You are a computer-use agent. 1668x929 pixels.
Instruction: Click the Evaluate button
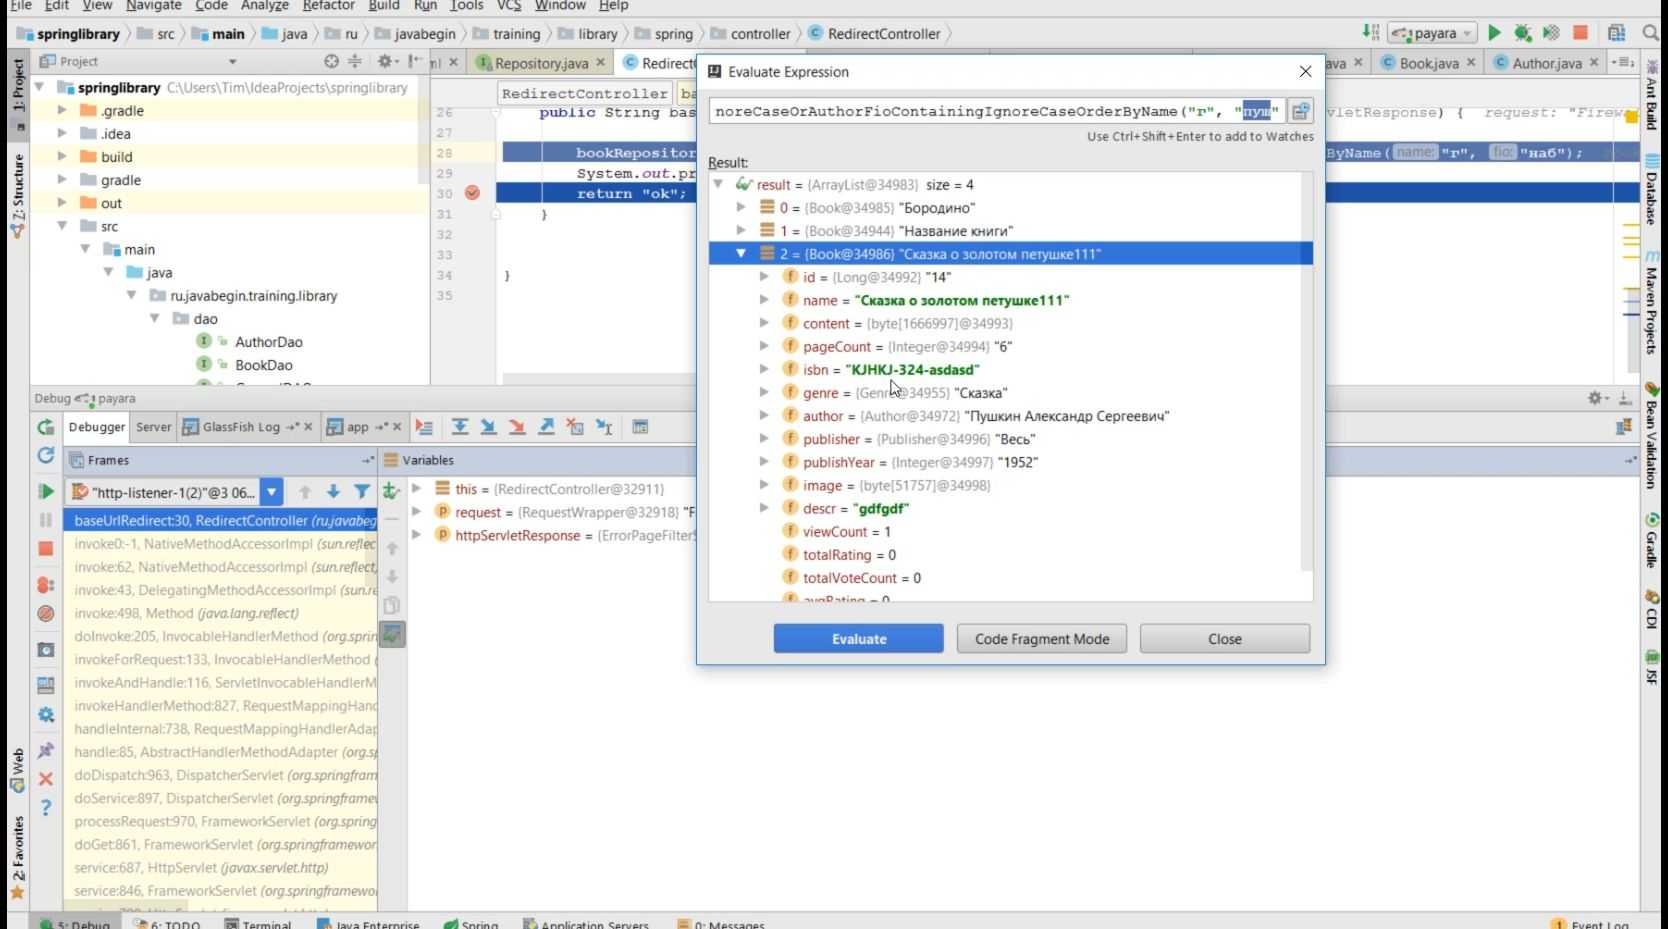[x=858, y=639]
